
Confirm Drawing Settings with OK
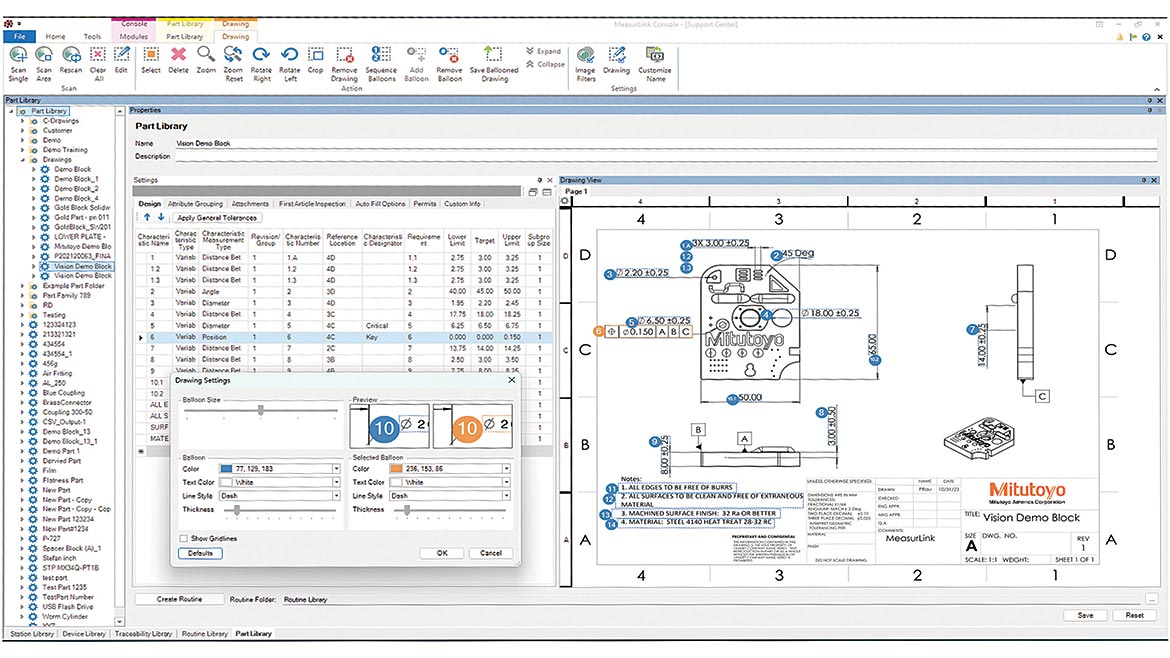(442, 553)
